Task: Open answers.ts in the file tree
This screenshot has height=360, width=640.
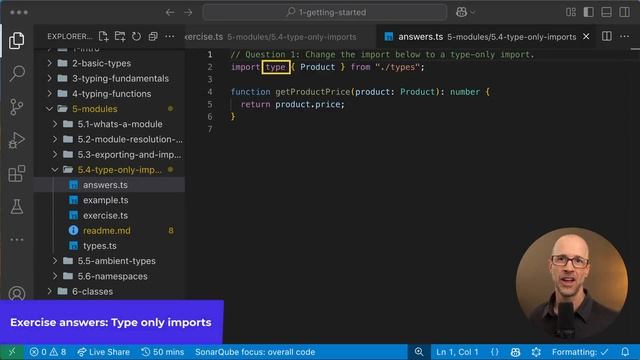Action: point(109,185)
